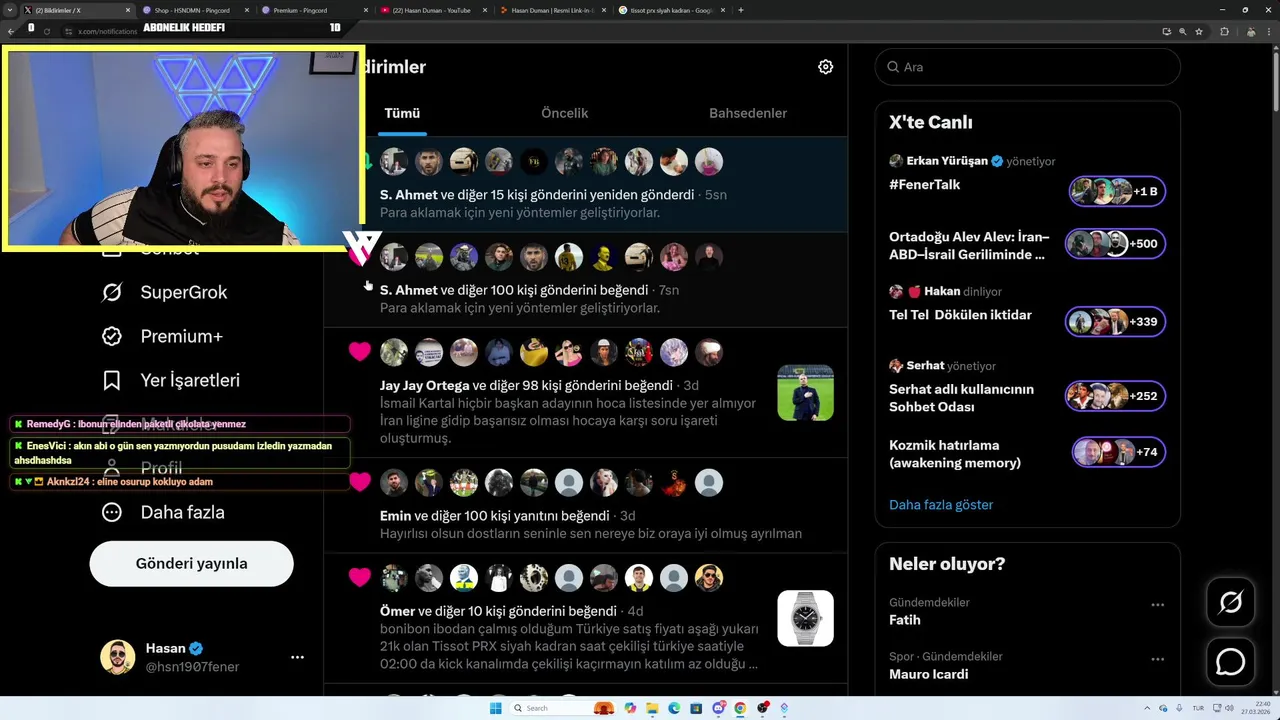Click the floating Grok button
The width and height of the screenshot is (1280, 720).
point(1230,602)
